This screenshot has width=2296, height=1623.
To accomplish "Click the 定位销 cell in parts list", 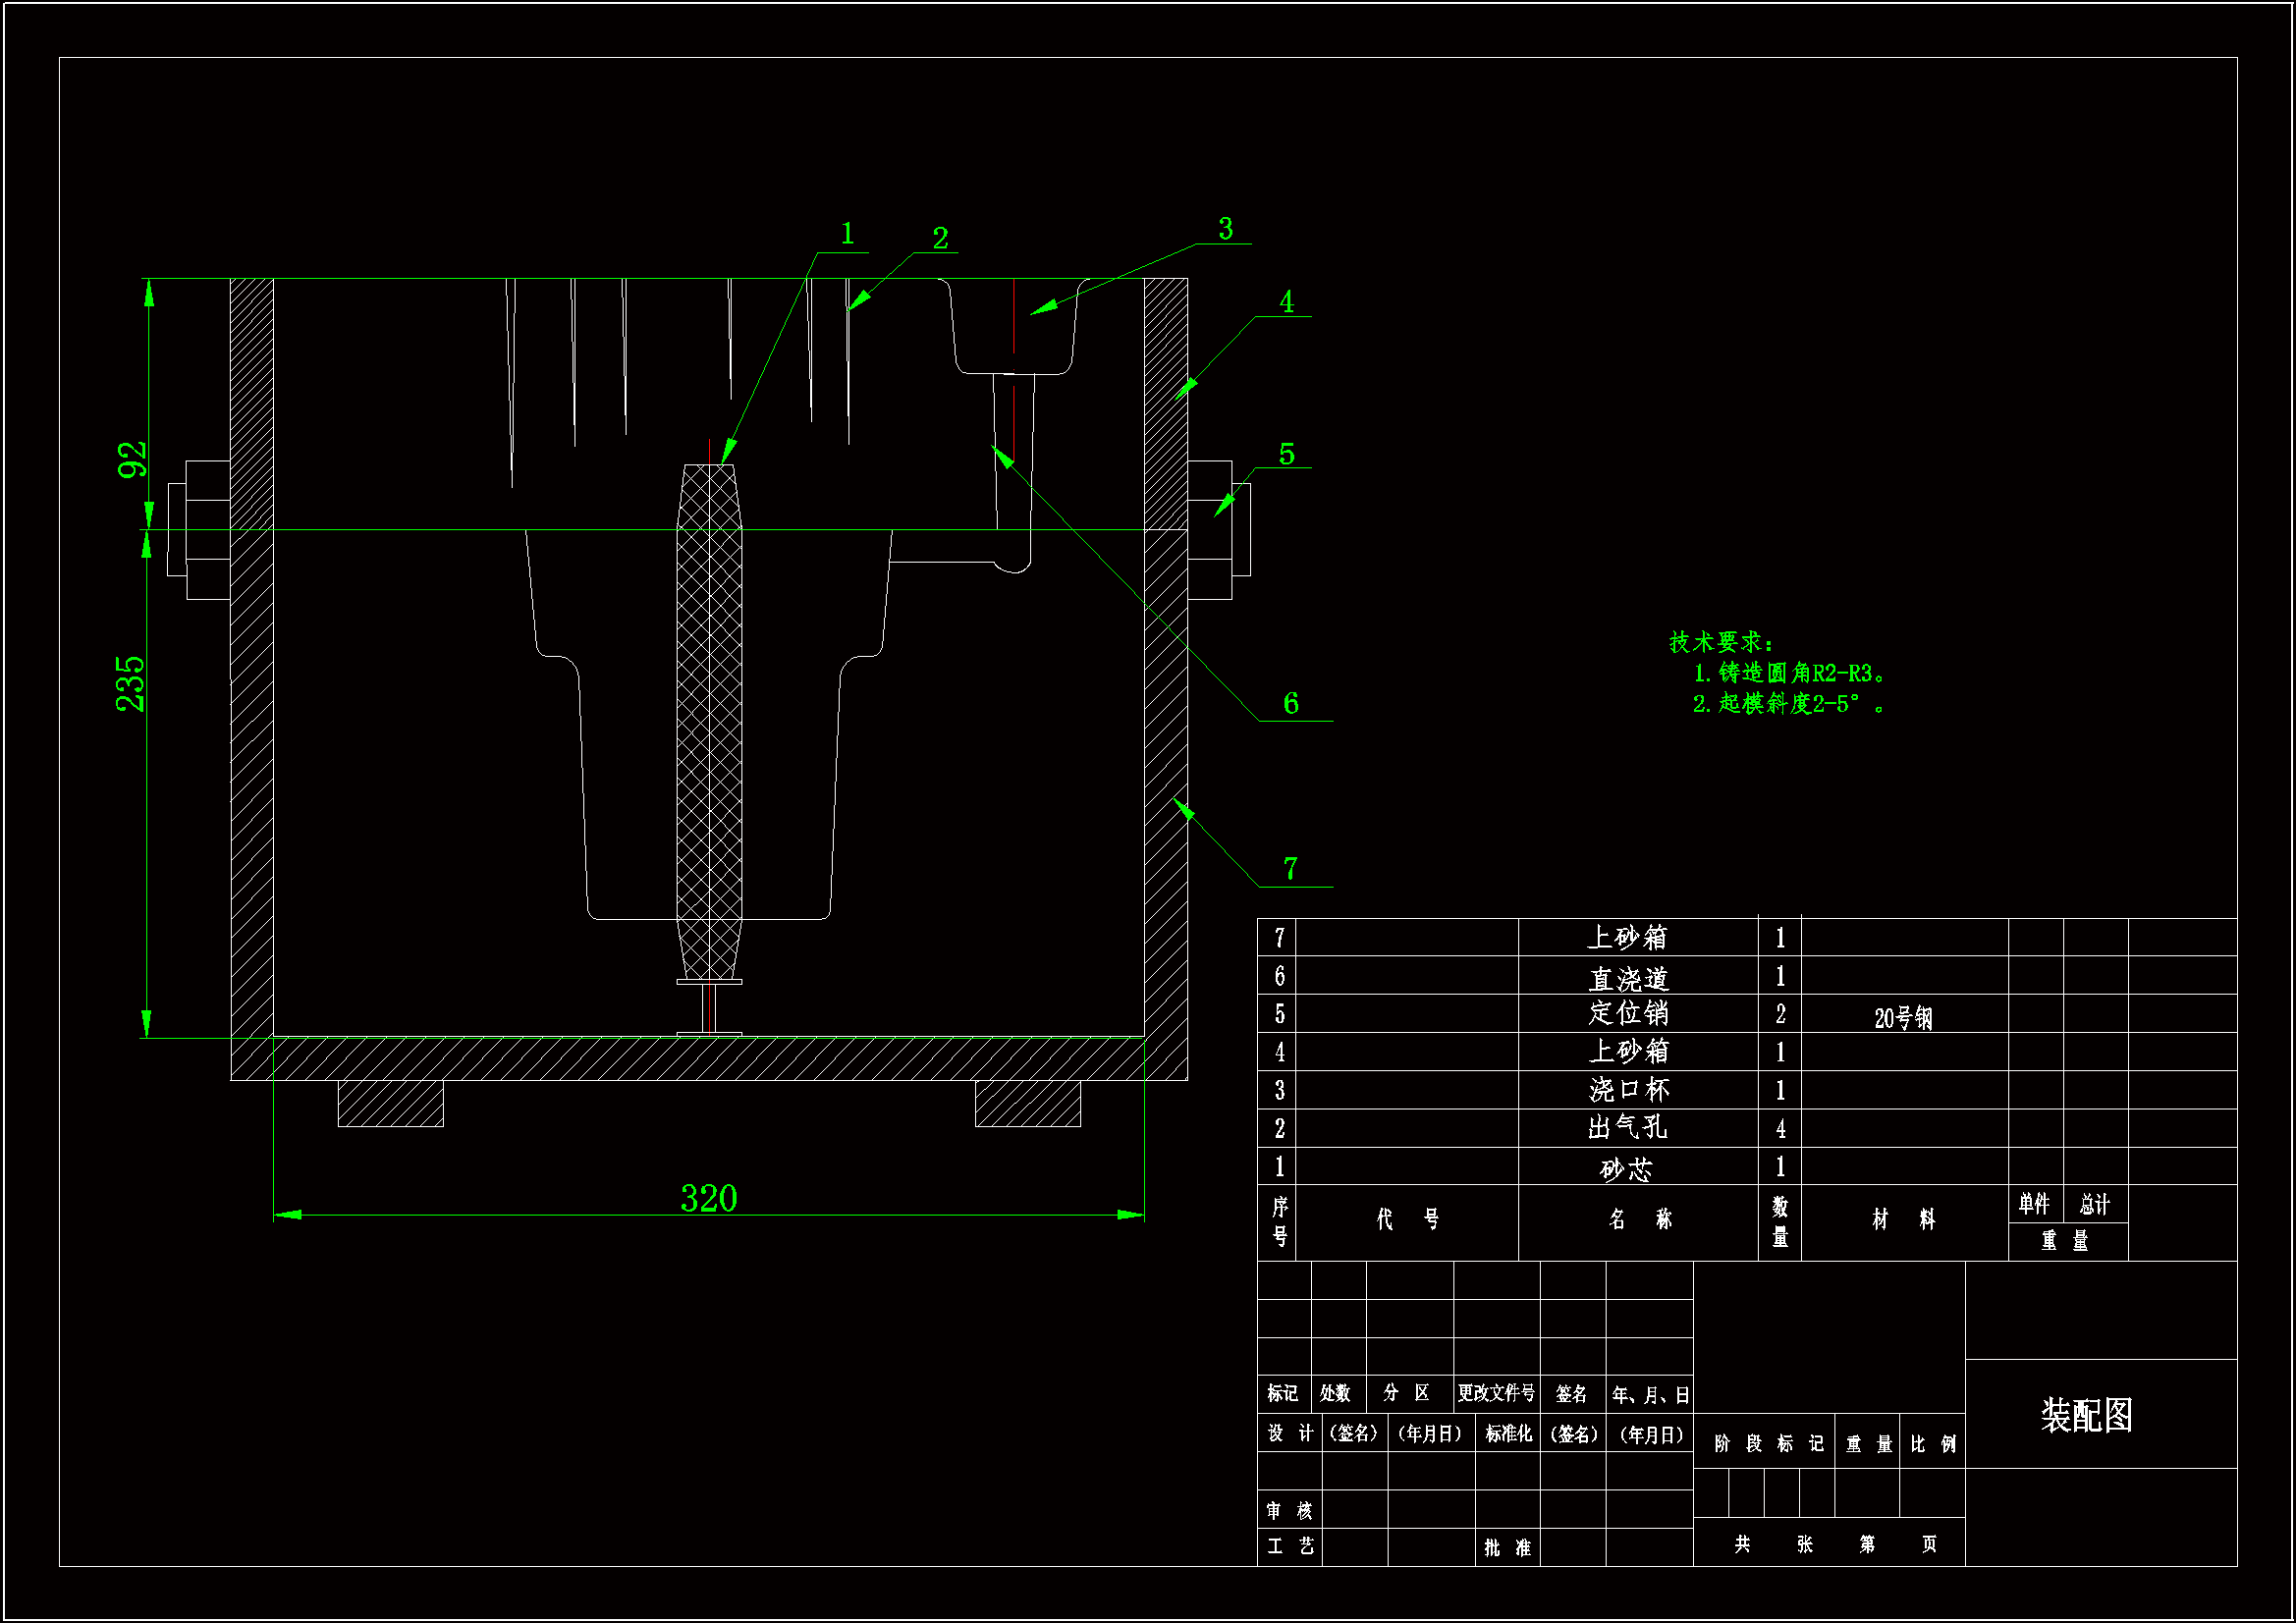I will pyautogui.click(x=1628, y=1014).
